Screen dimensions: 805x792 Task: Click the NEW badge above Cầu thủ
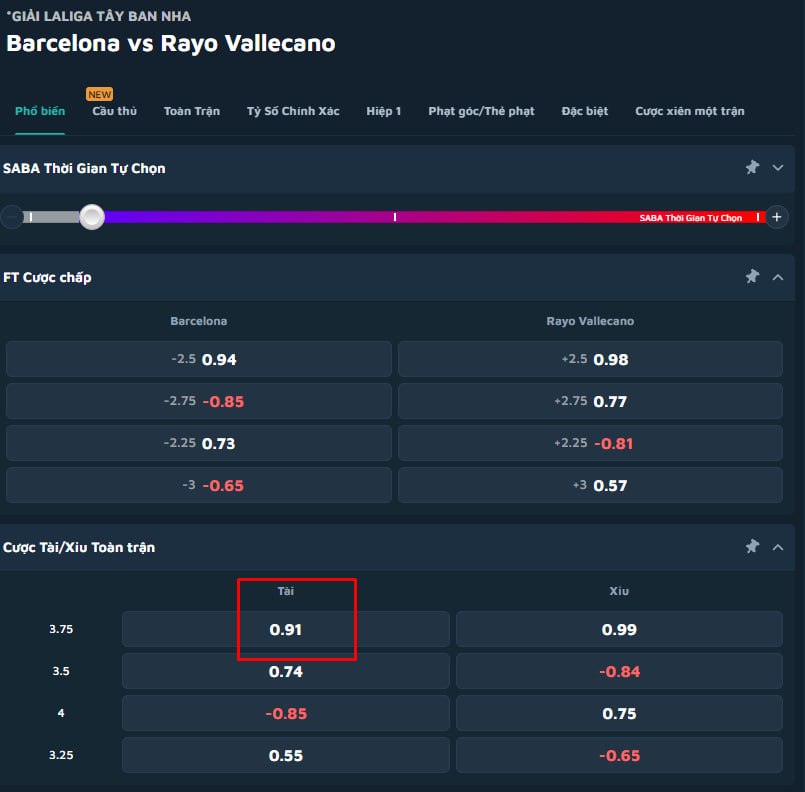[100, 94]
